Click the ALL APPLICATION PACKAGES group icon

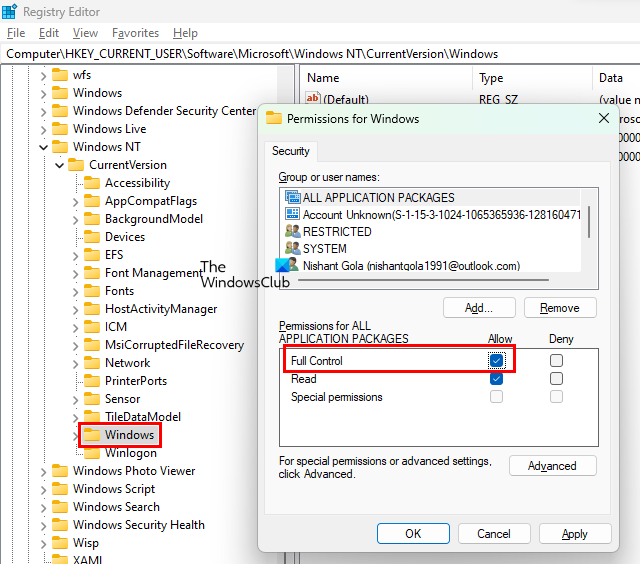[x=292, y=197]
